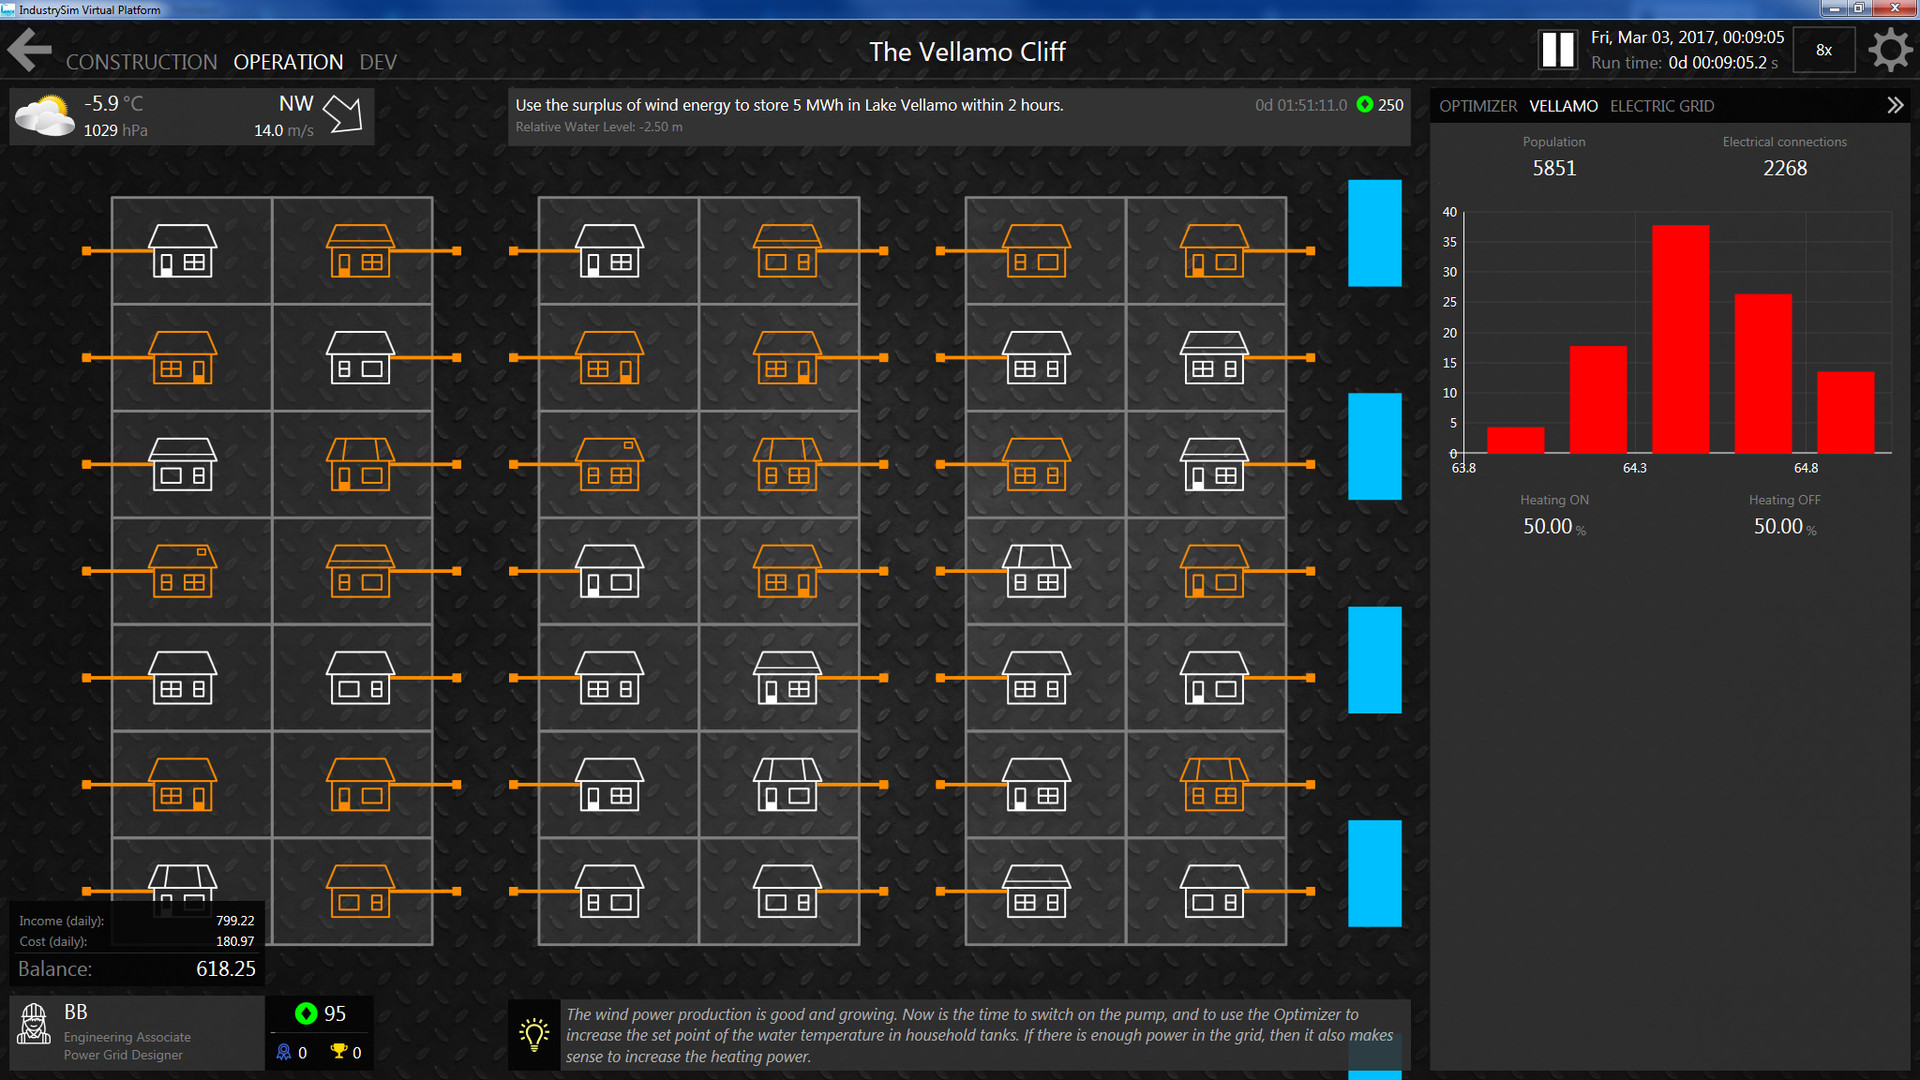Click the weather cloud icon
The image size is (1920, 1080).
[45, 116]
